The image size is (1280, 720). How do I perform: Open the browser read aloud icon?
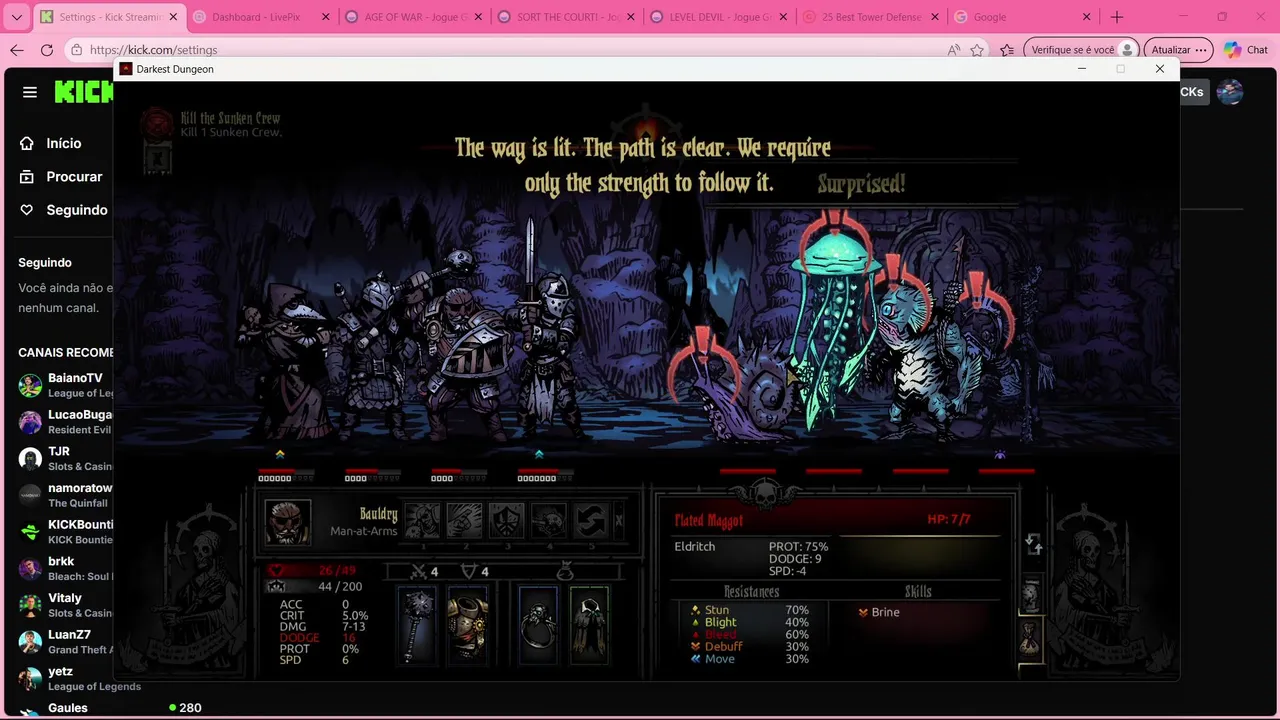coord(953,50)
